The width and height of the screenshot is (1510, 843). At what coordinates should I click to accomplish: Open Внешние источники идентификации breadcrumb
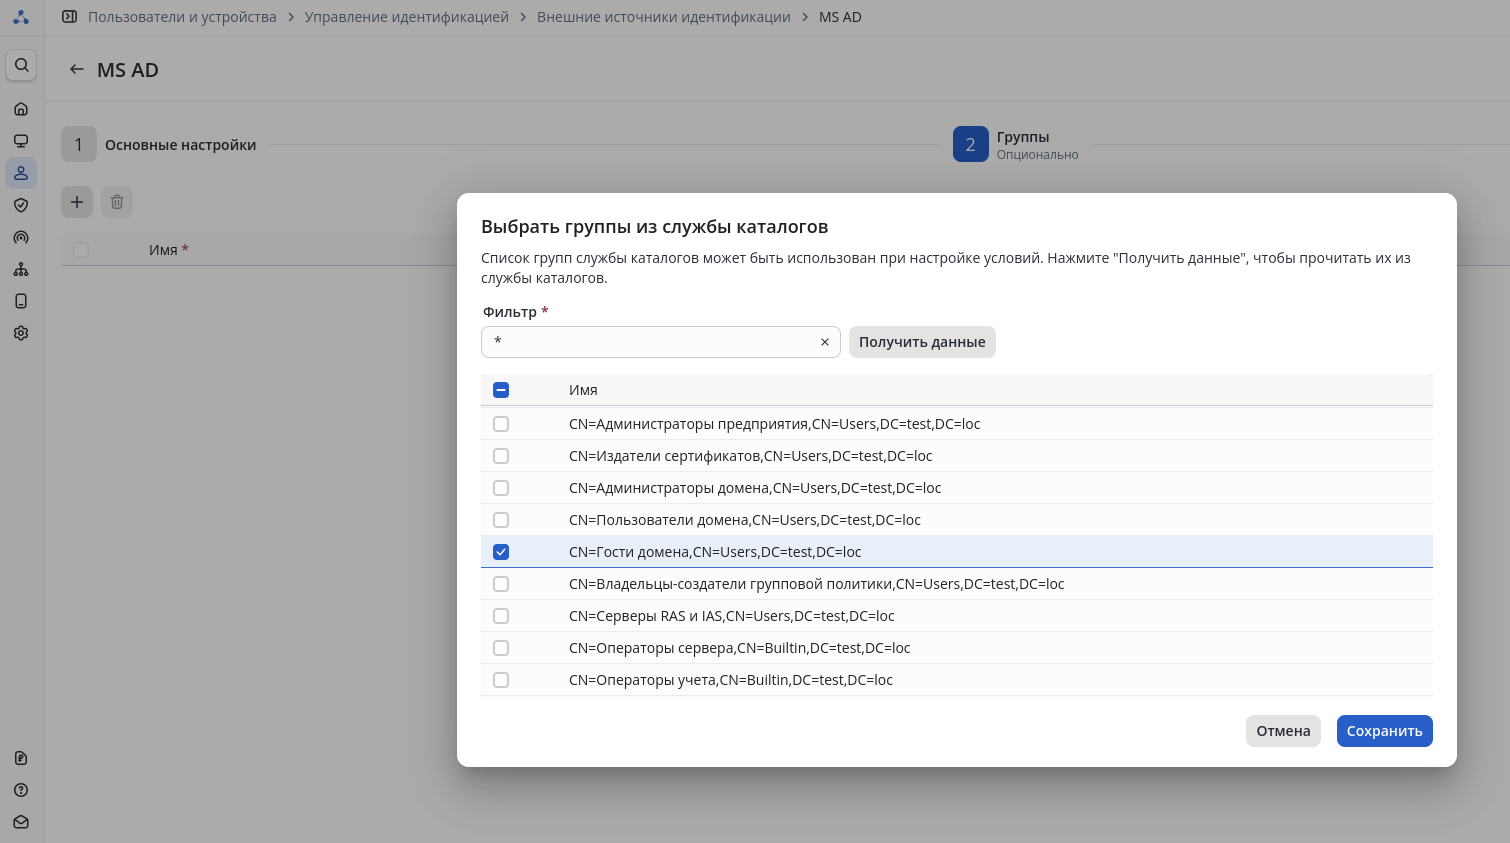(663, 17)
